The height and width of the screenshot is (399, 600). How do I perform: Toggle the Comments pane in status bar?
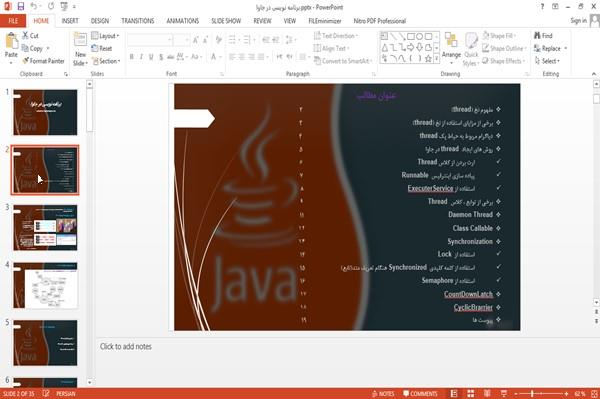pyautogui.click(x=420, y=394)
